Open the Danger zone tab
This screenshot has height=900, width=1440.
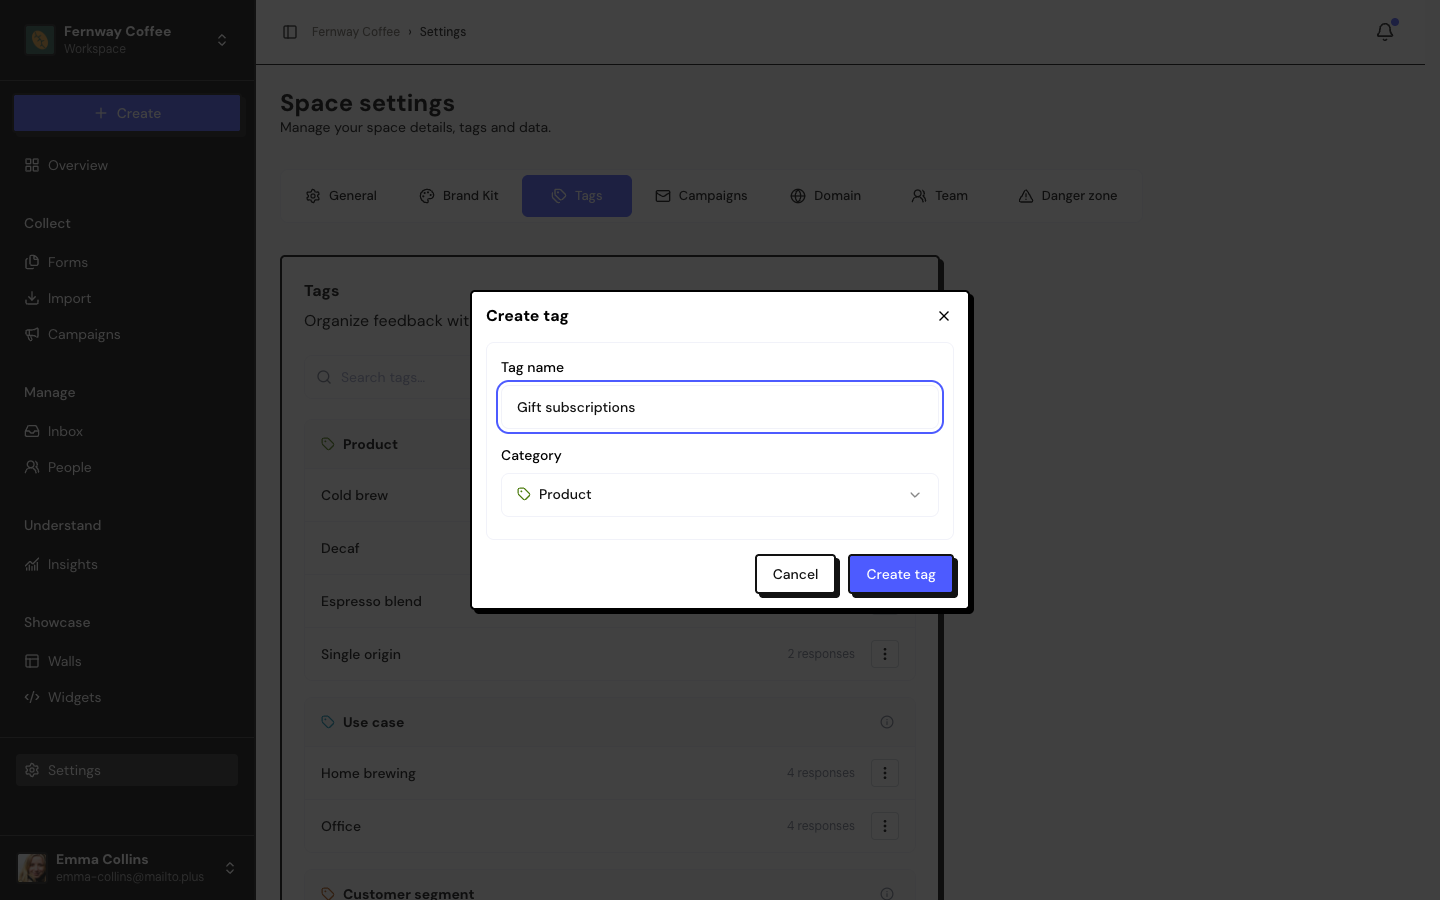(1068, 196)
